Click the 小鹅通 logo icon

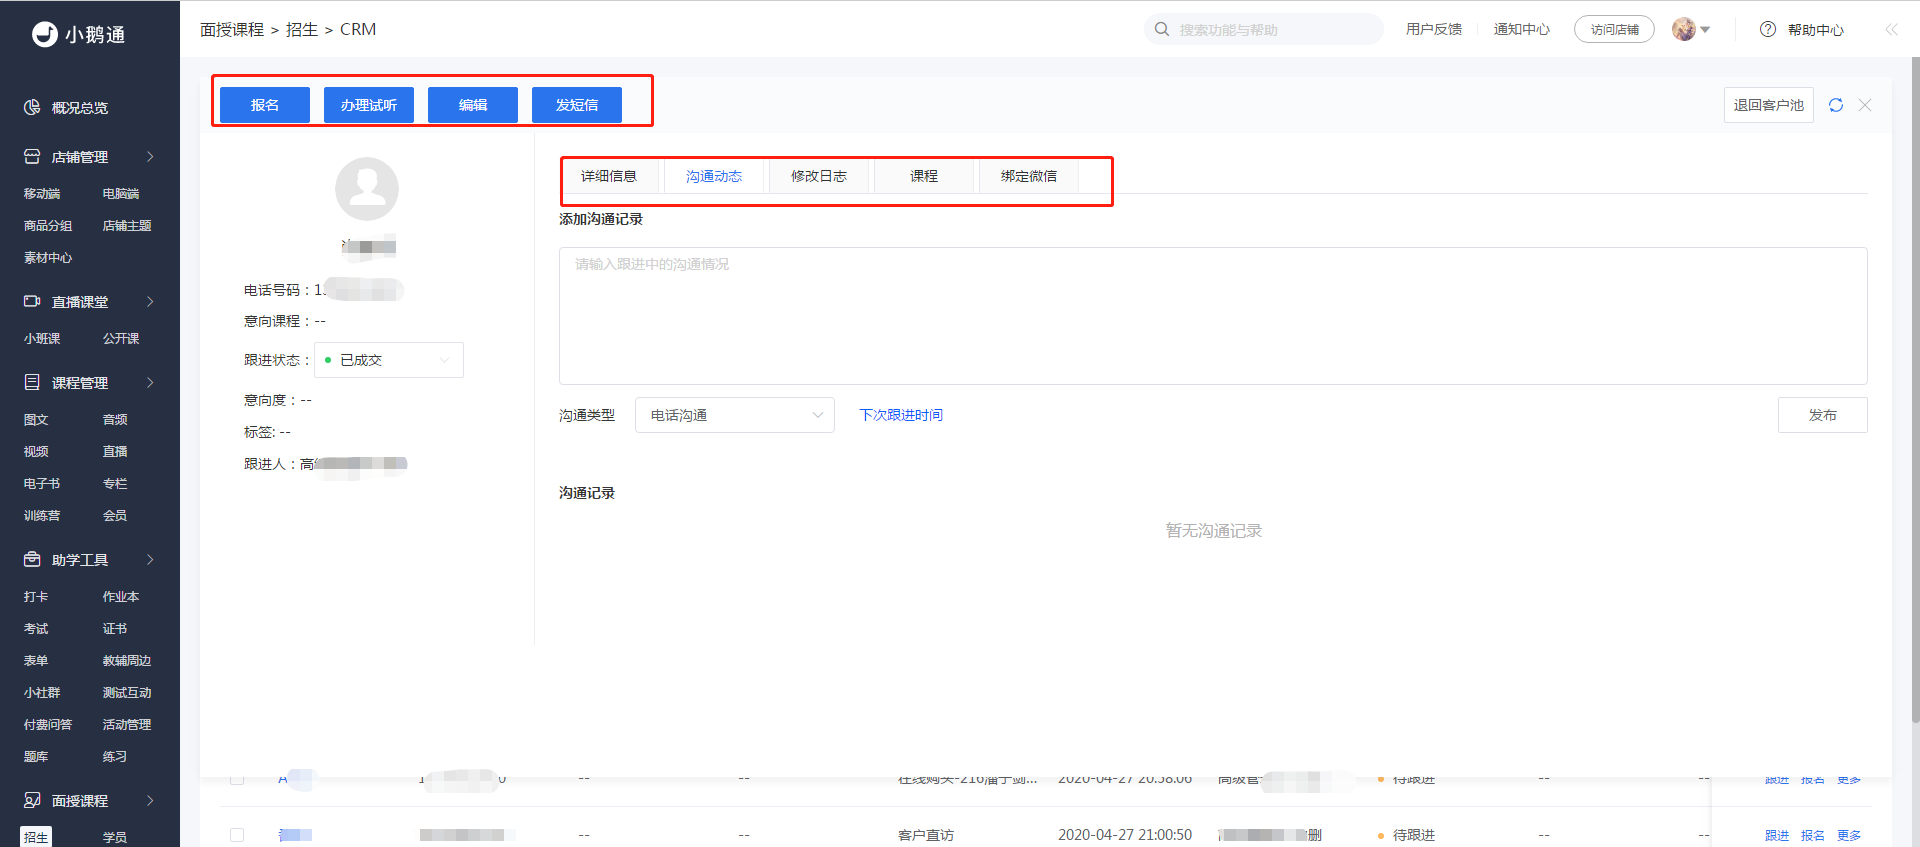[45, 34]
